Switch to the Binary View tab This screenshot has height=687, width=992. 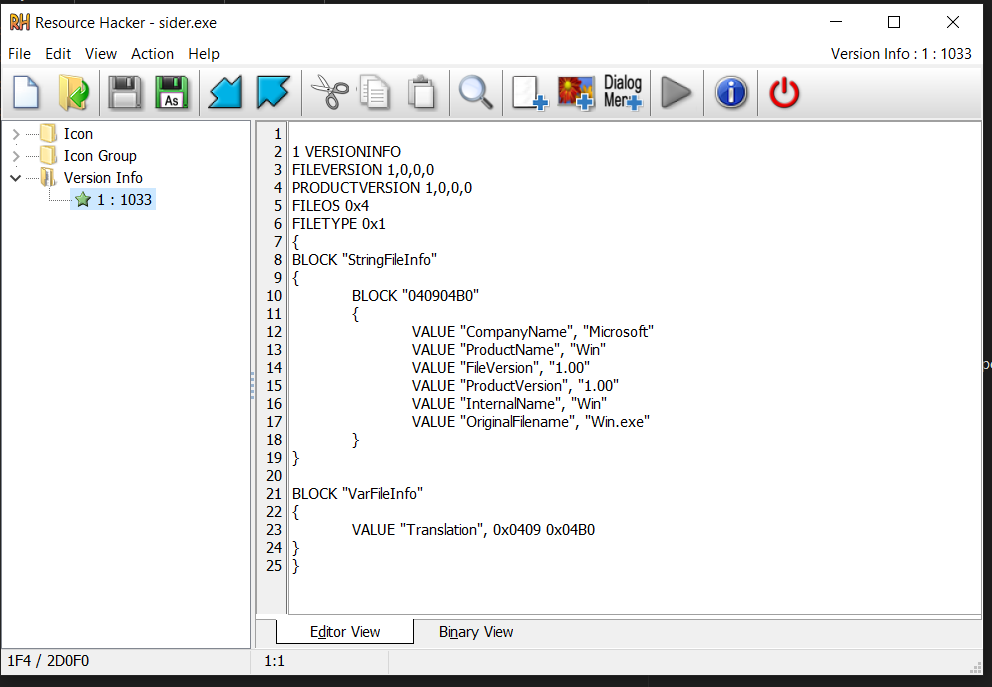(x=476, y=631)
